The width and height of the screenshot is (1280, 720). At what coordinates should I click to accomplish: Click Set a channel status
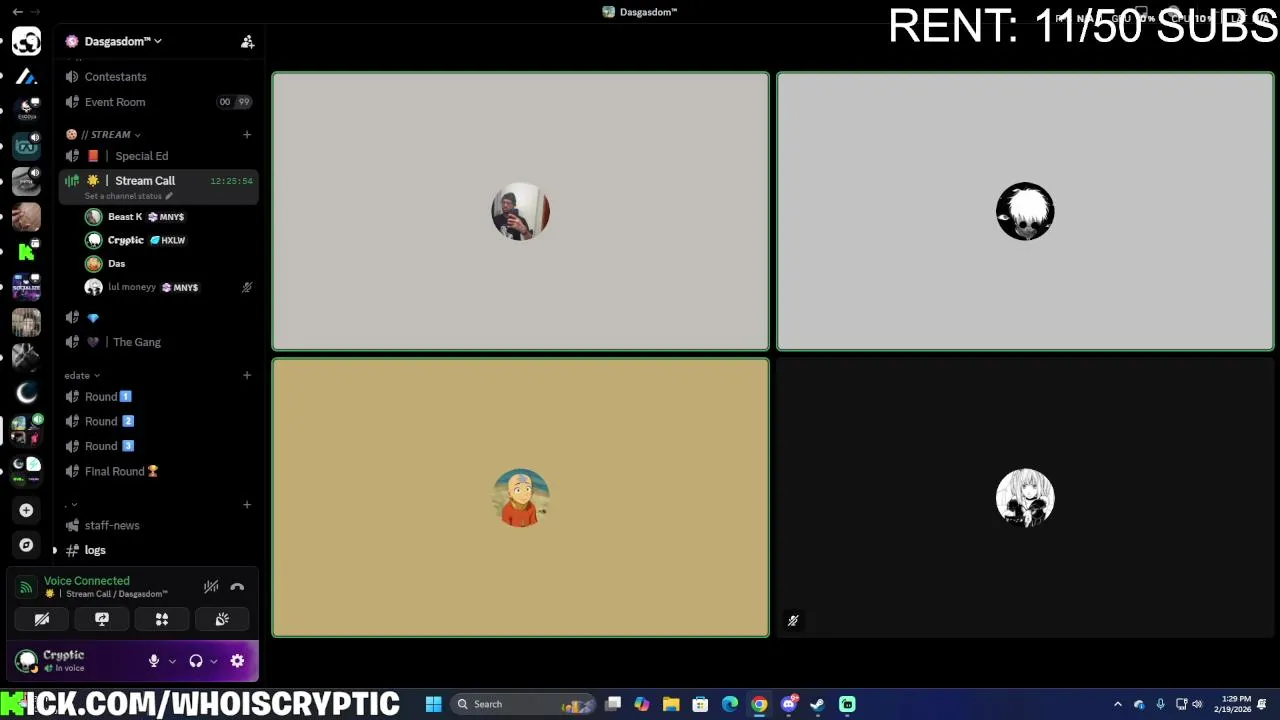click(128, 196)
